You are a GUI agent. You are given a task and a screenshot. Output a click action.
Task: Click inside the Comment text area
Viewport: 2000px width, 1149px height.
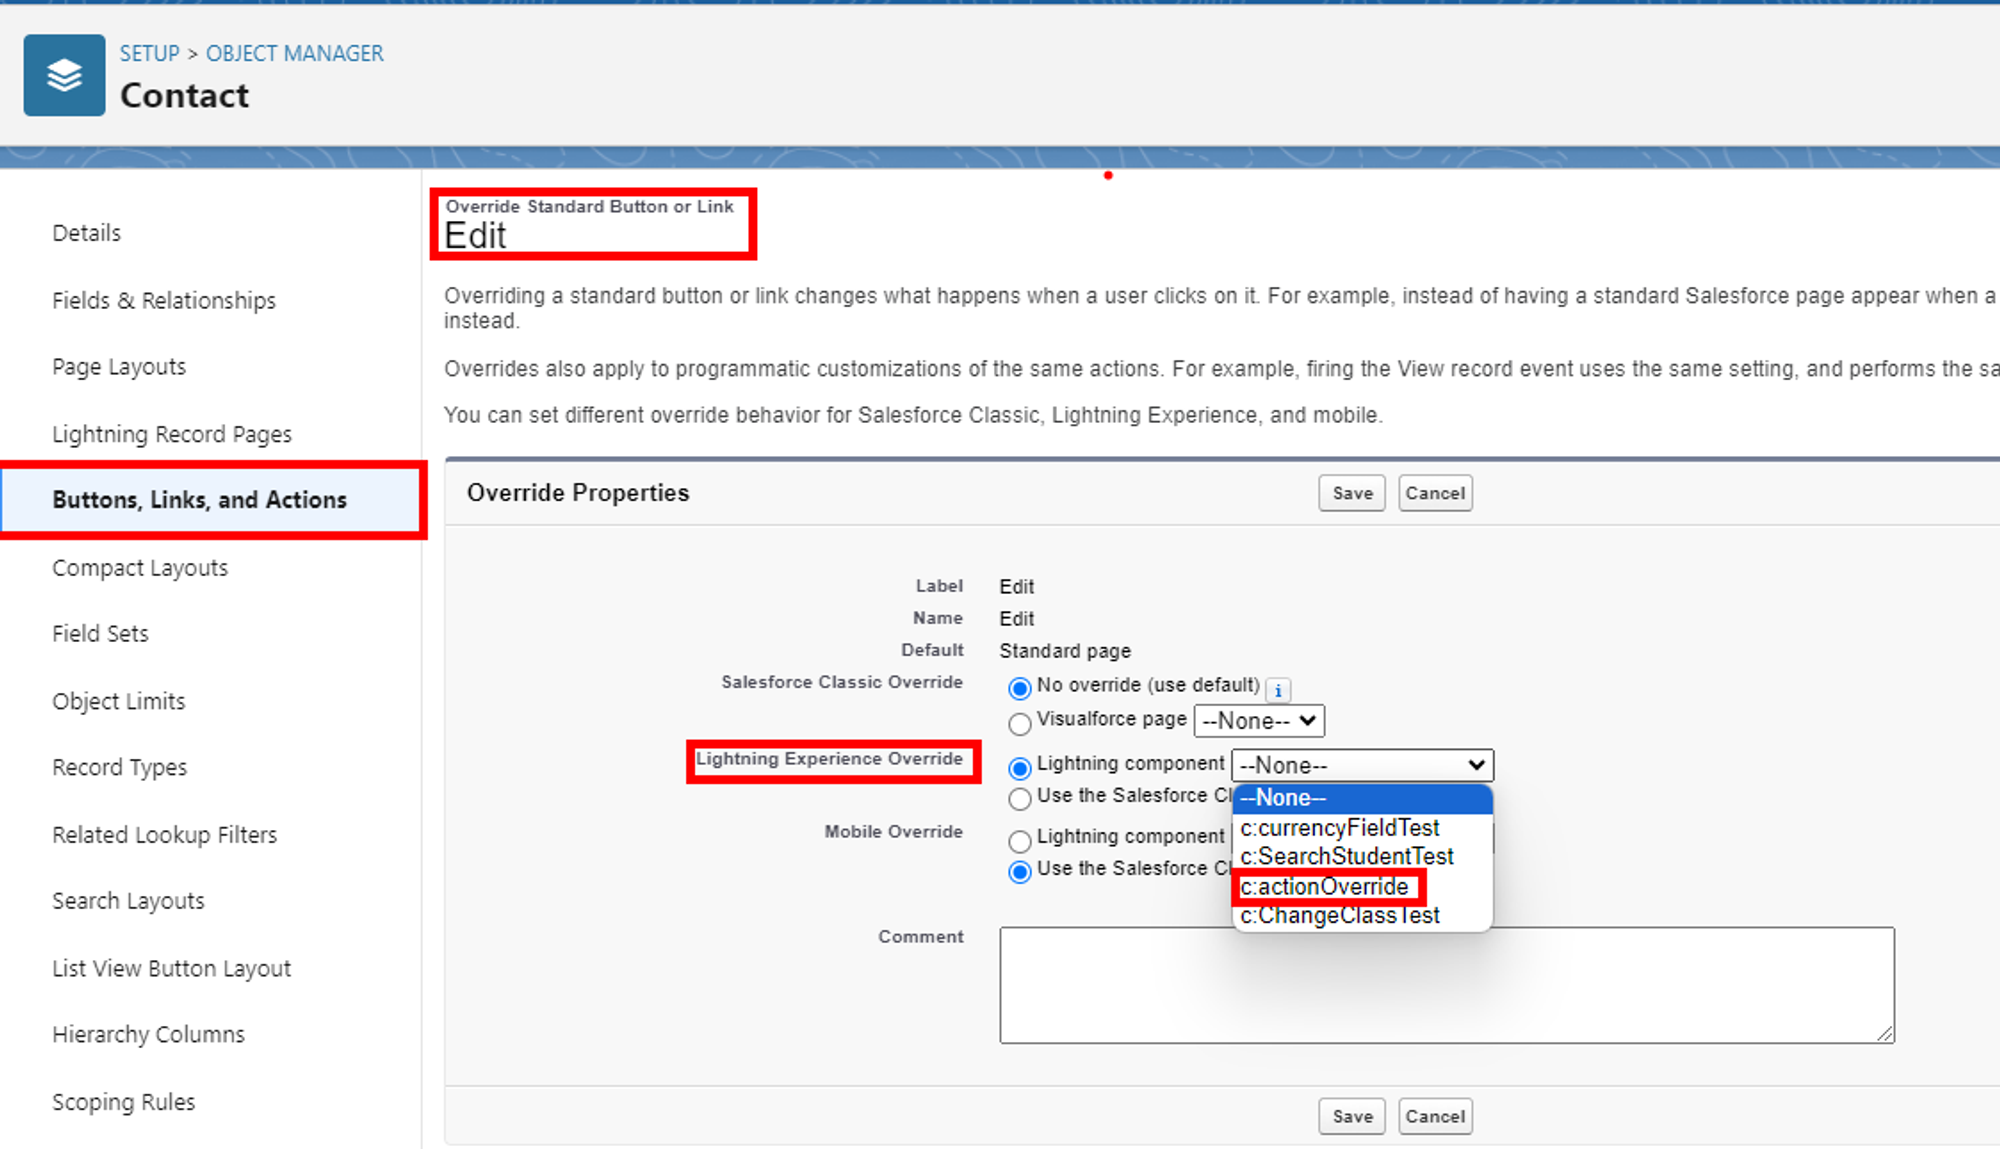click(1446, 985)
